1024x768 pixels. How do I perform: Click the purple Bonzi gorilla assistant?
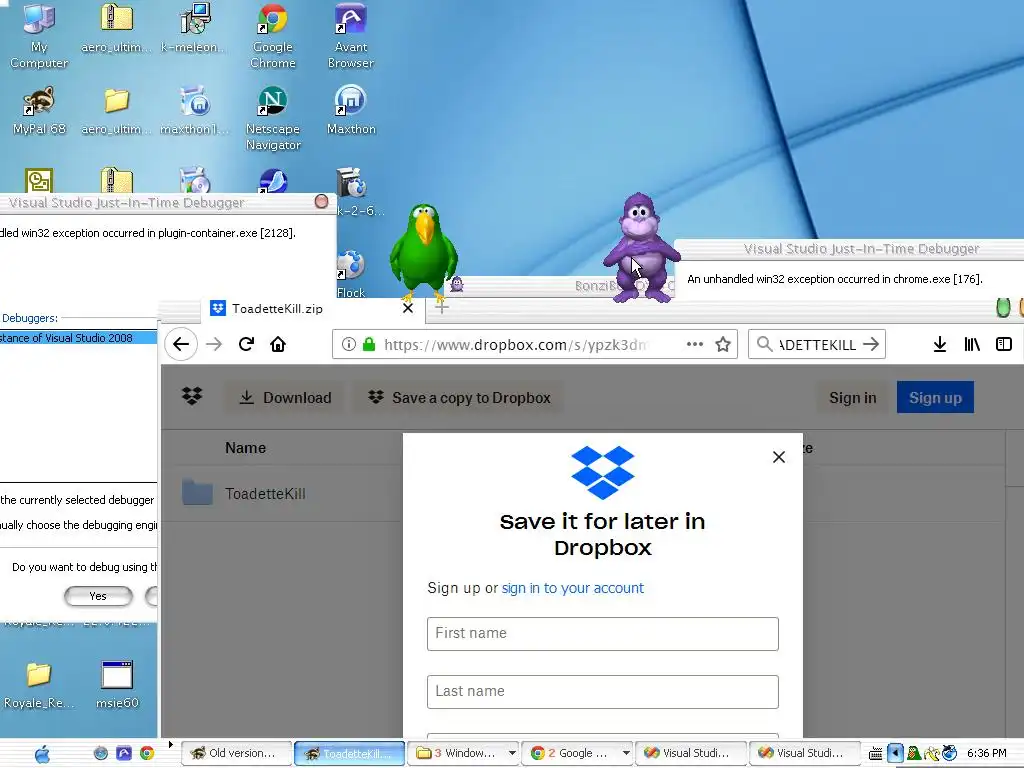[x=640, y=248]
